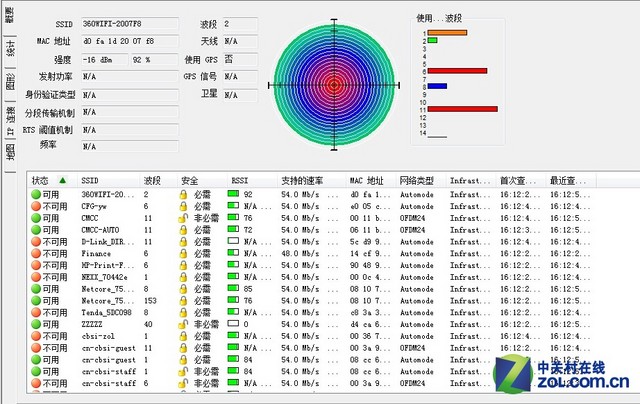
Task: Click channel value 153 in Netcore row
Action: click(x=150, y=301)
